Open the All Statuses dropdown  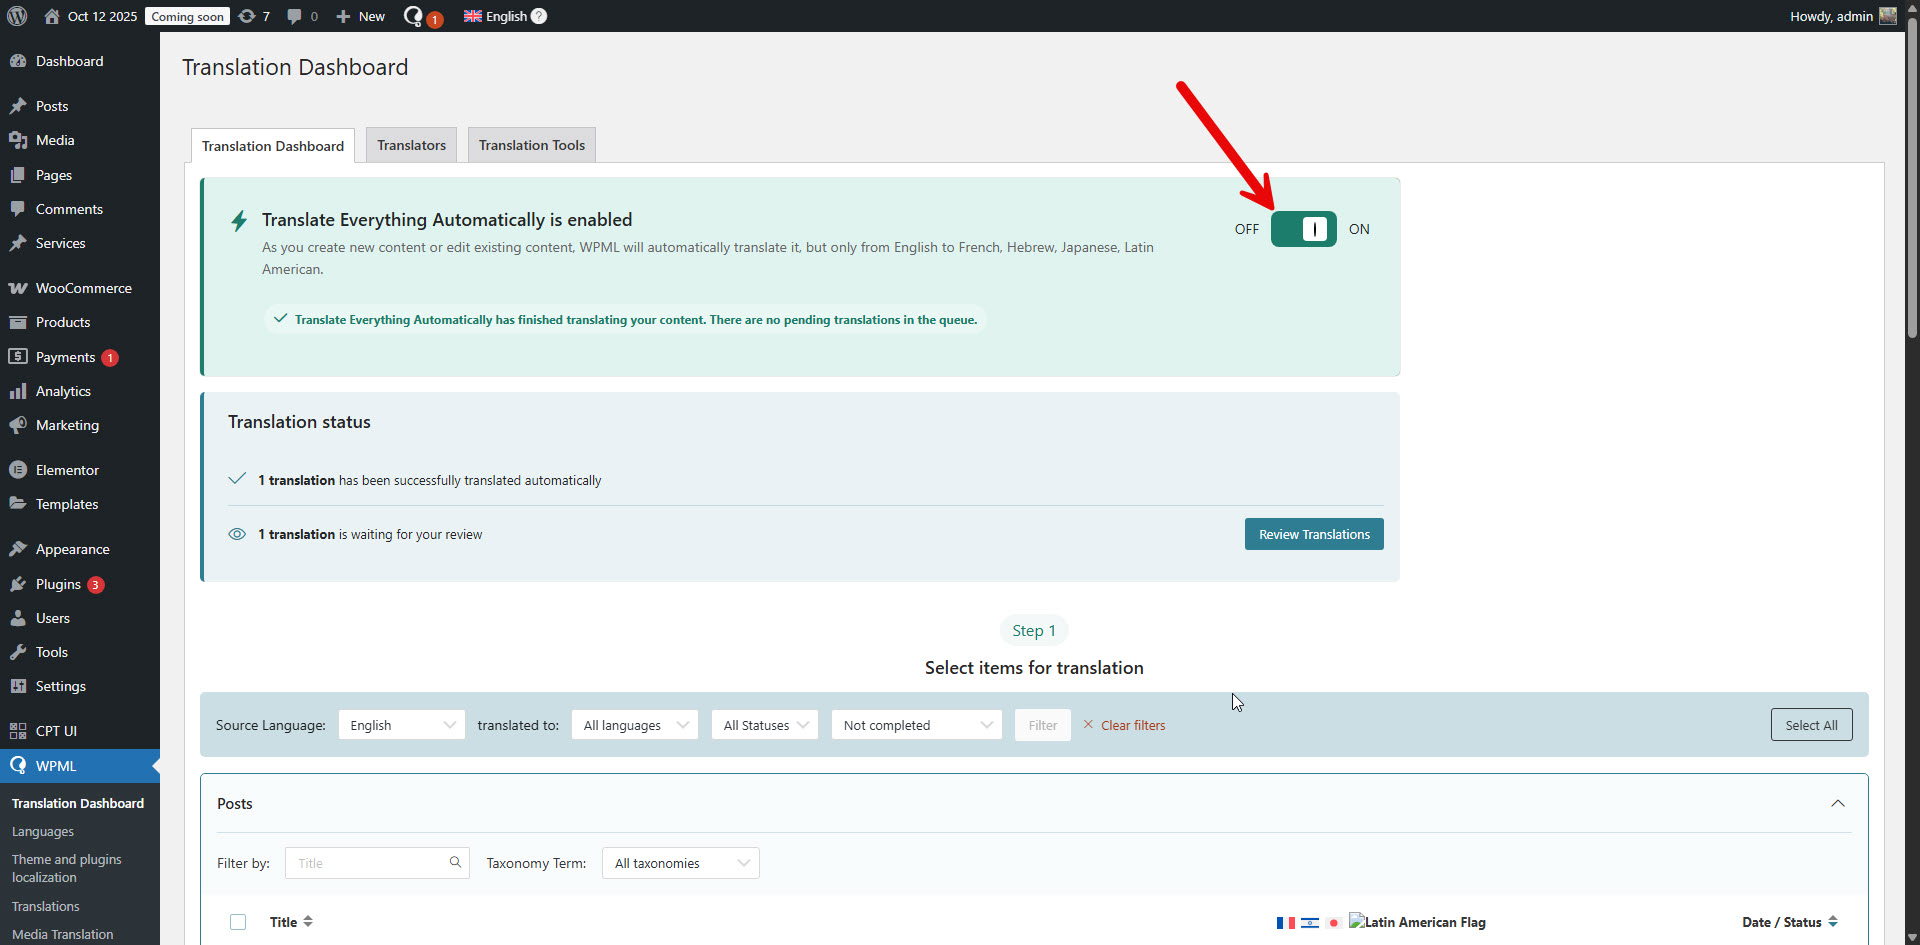[765, 725]
